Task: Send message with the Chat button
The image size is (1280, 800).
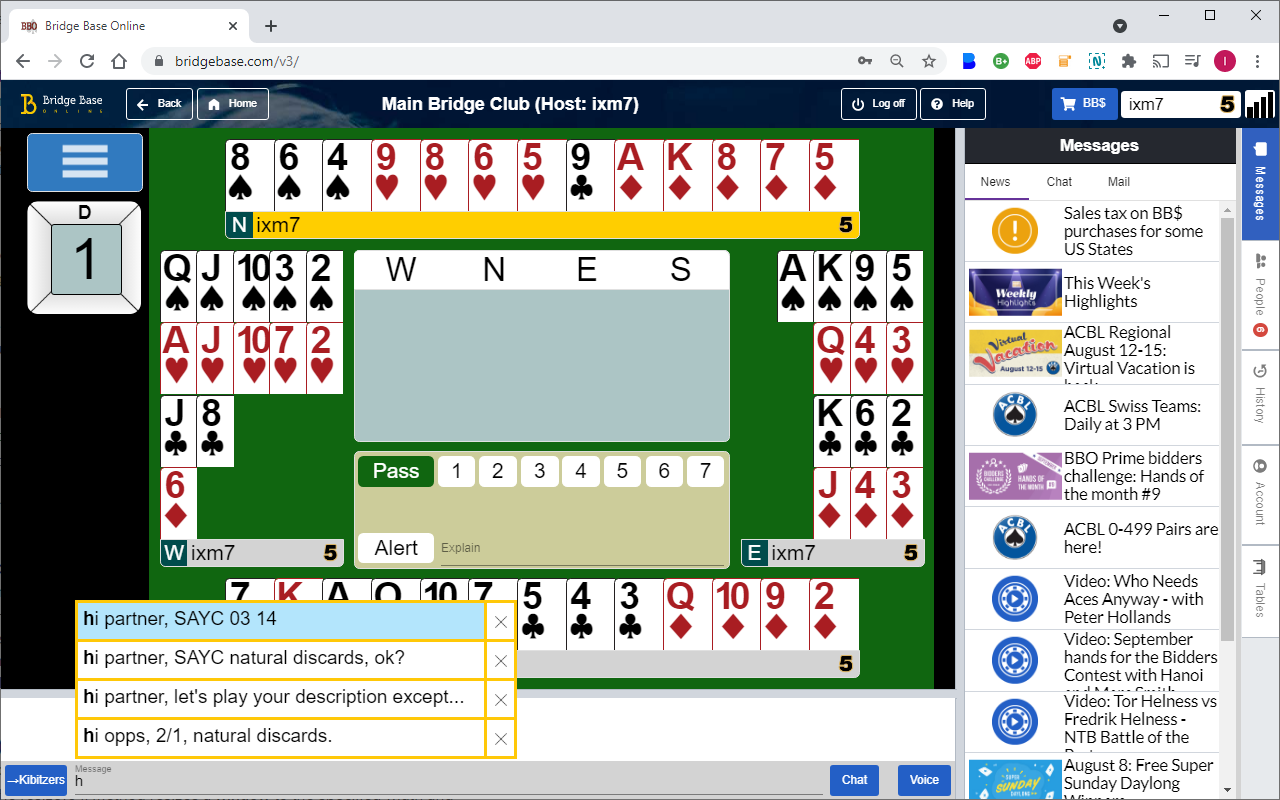Action: pyautogui.click(x=855, y=780)
